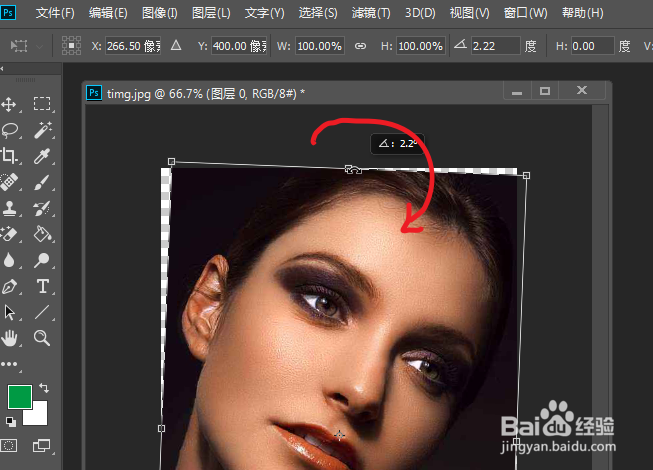Minimize the timg.jpg document window
This screenshot has height=470, width=653.
517,91
